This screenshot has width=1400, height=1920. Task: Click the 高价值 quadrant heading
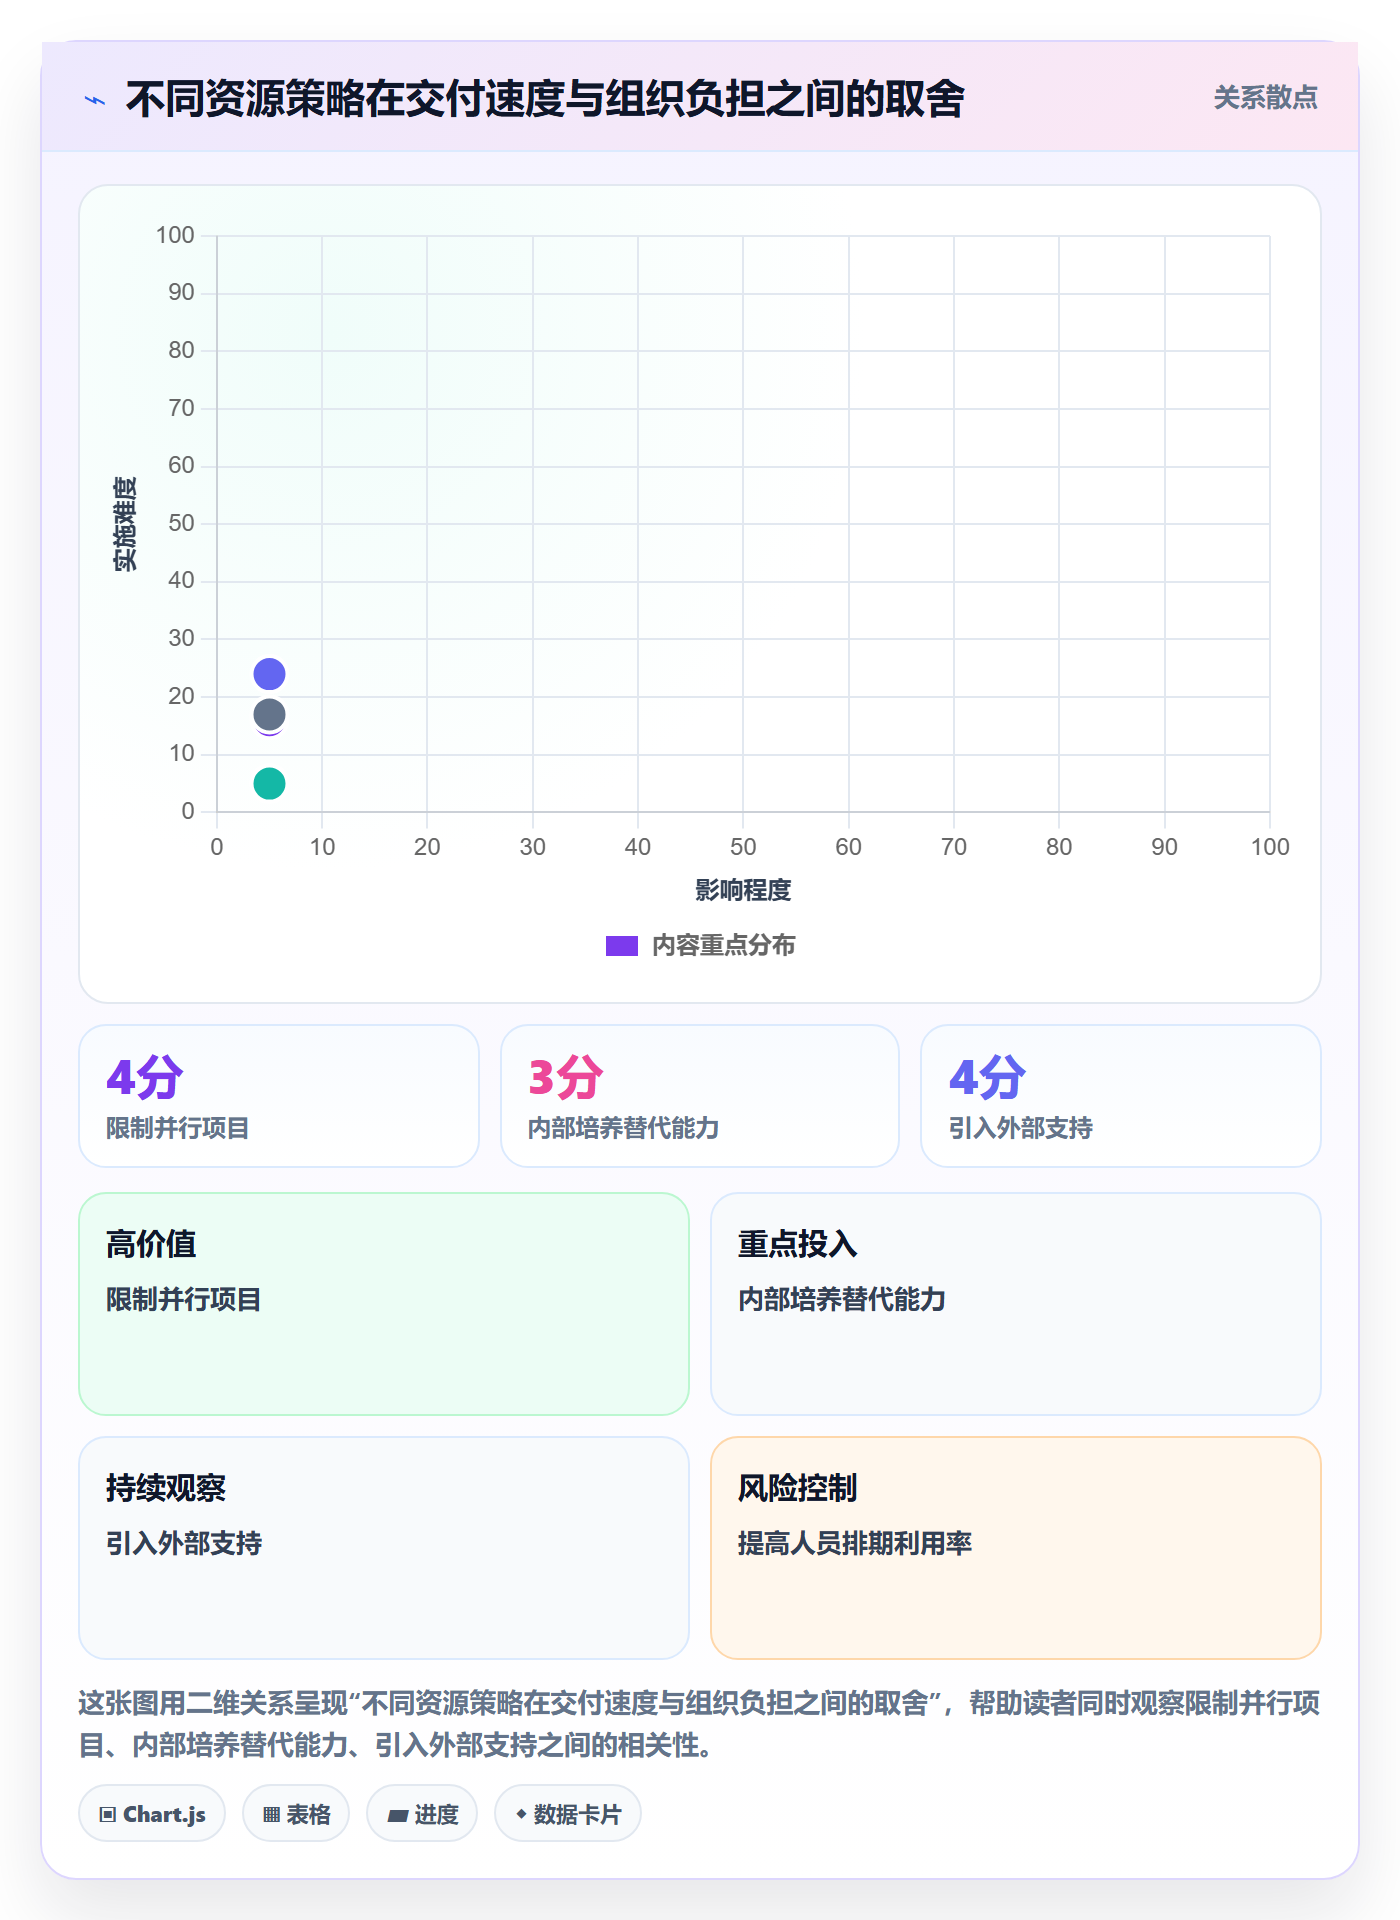pos(151,1244)
